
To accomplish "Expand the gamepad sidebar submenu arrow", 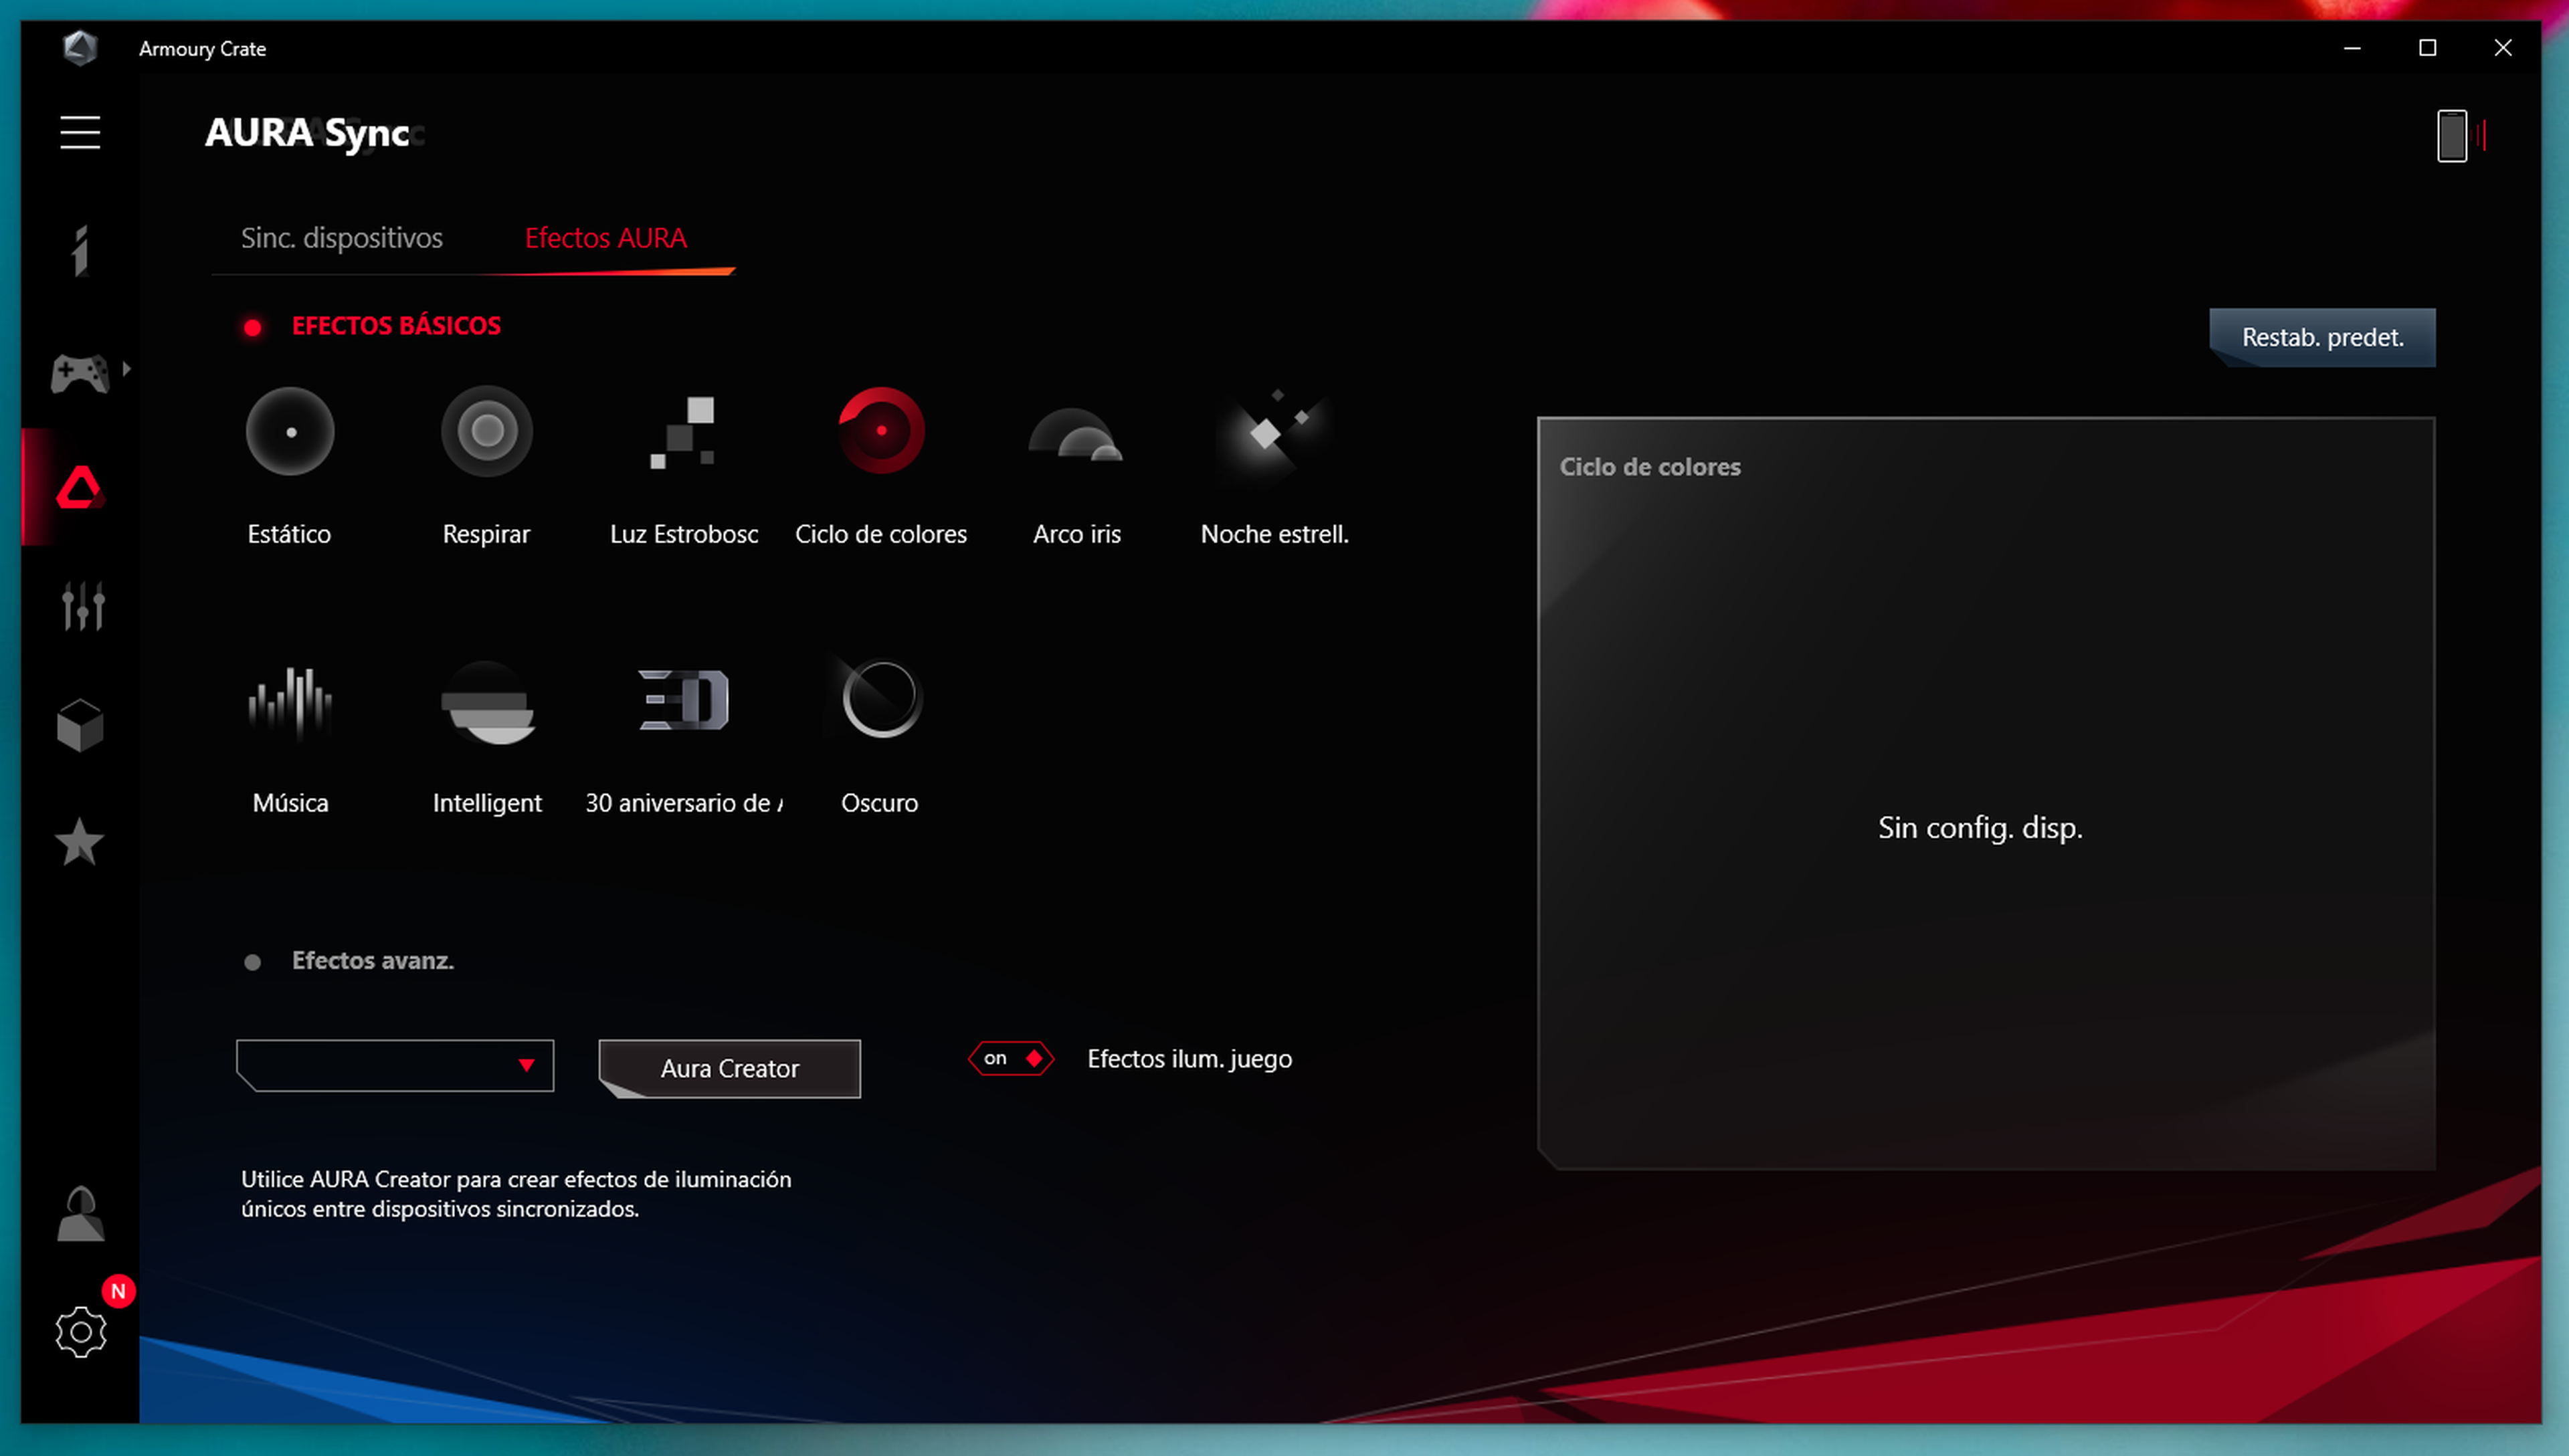I will [x=127, y=369].
